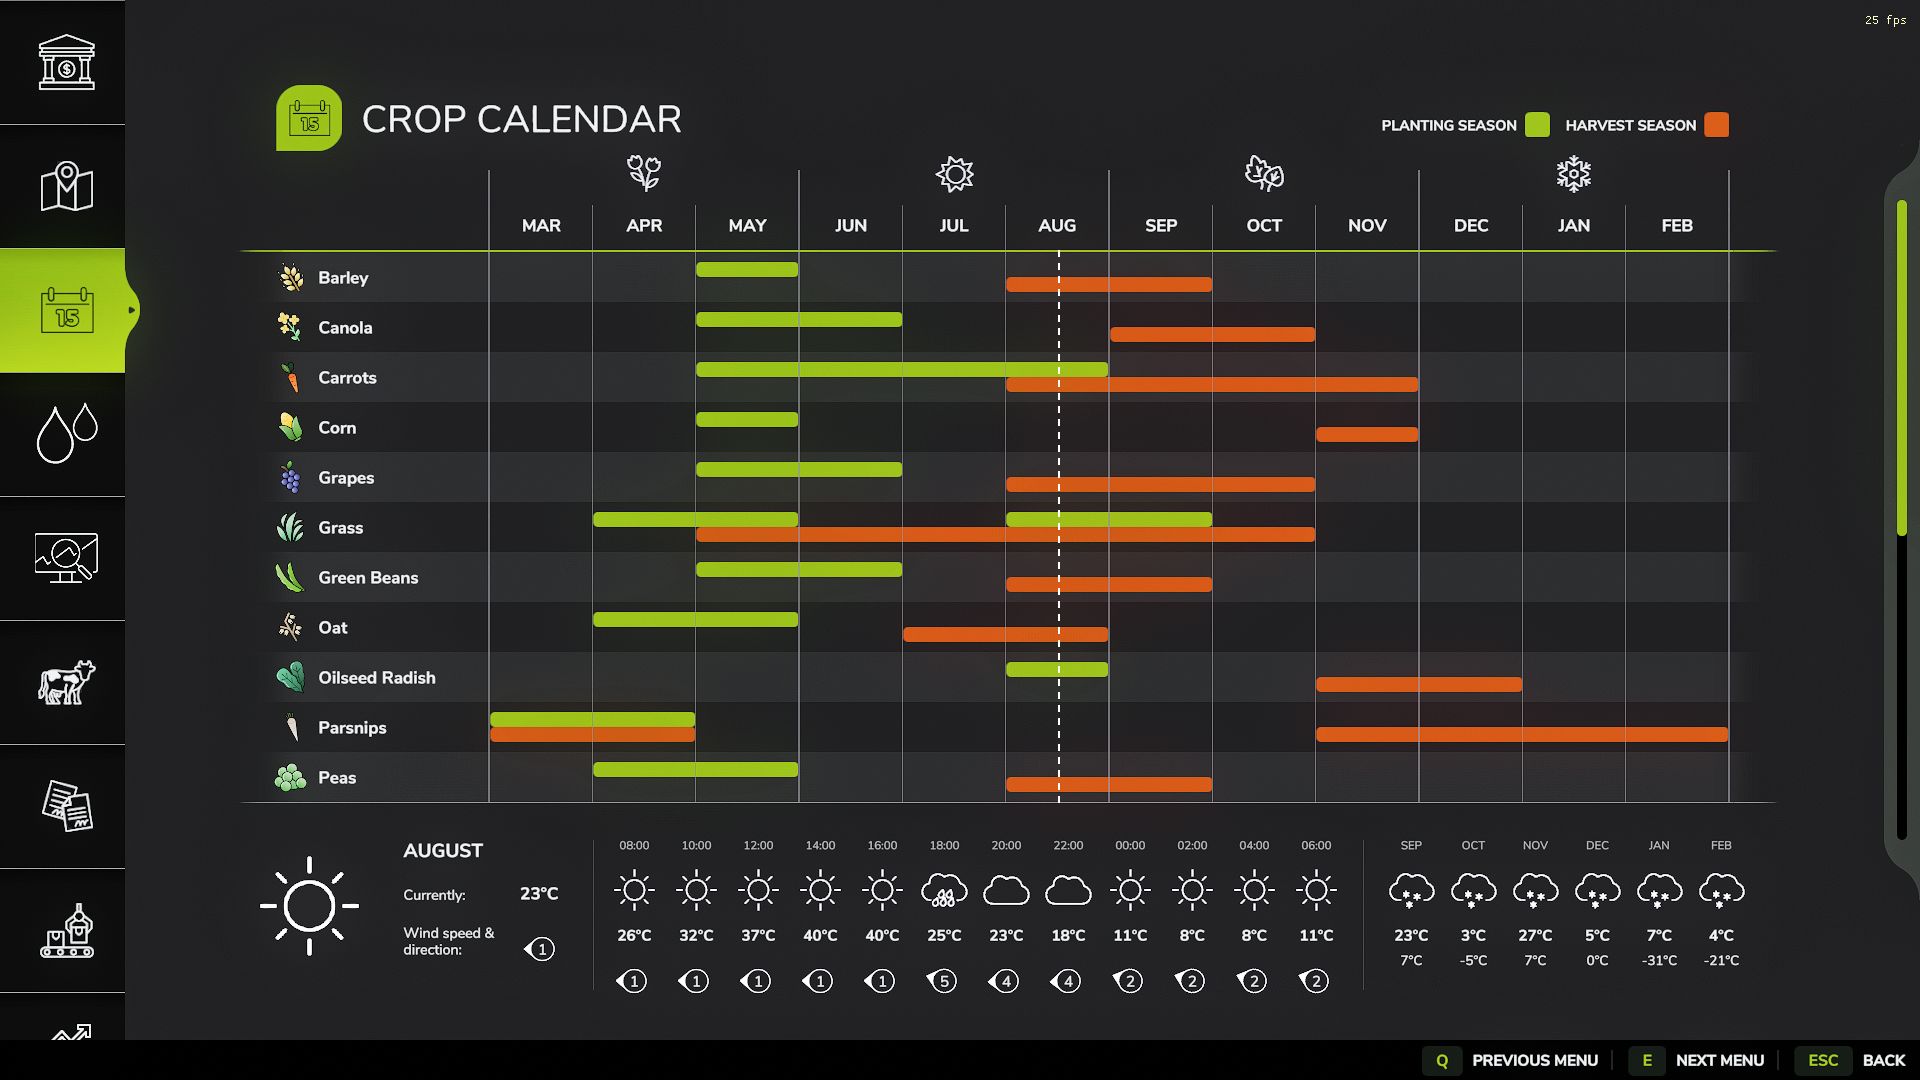Open the animals cow sidebar icon
Viewport: 1920px width, 1080px height.
tap(66, 682)
